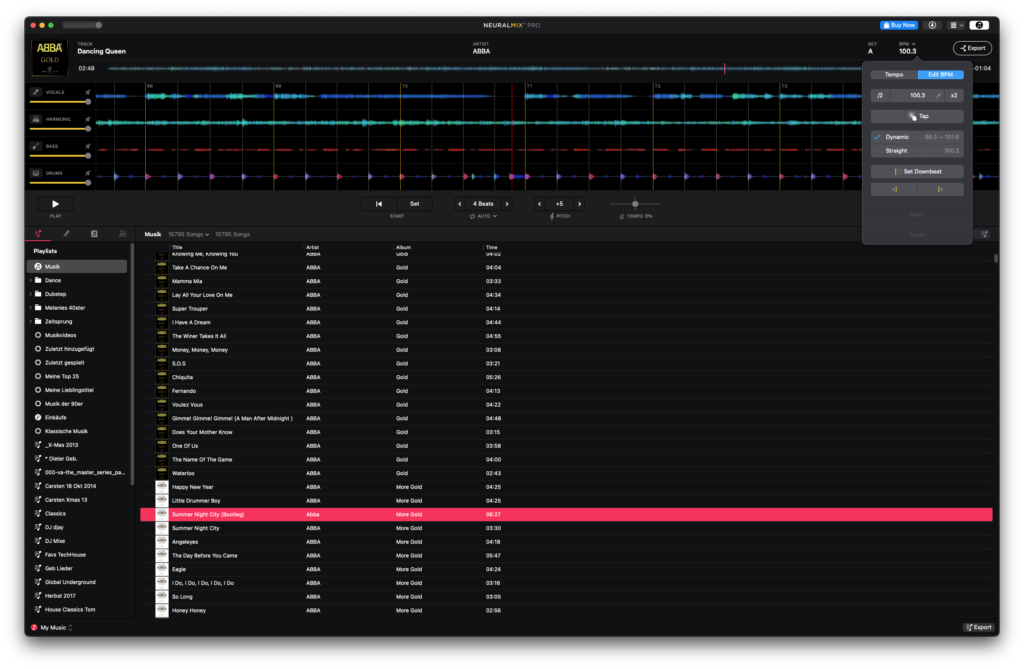1024x669 pixels.
Task: Click the Bass guitar stem icon
Action: point(36,145)
